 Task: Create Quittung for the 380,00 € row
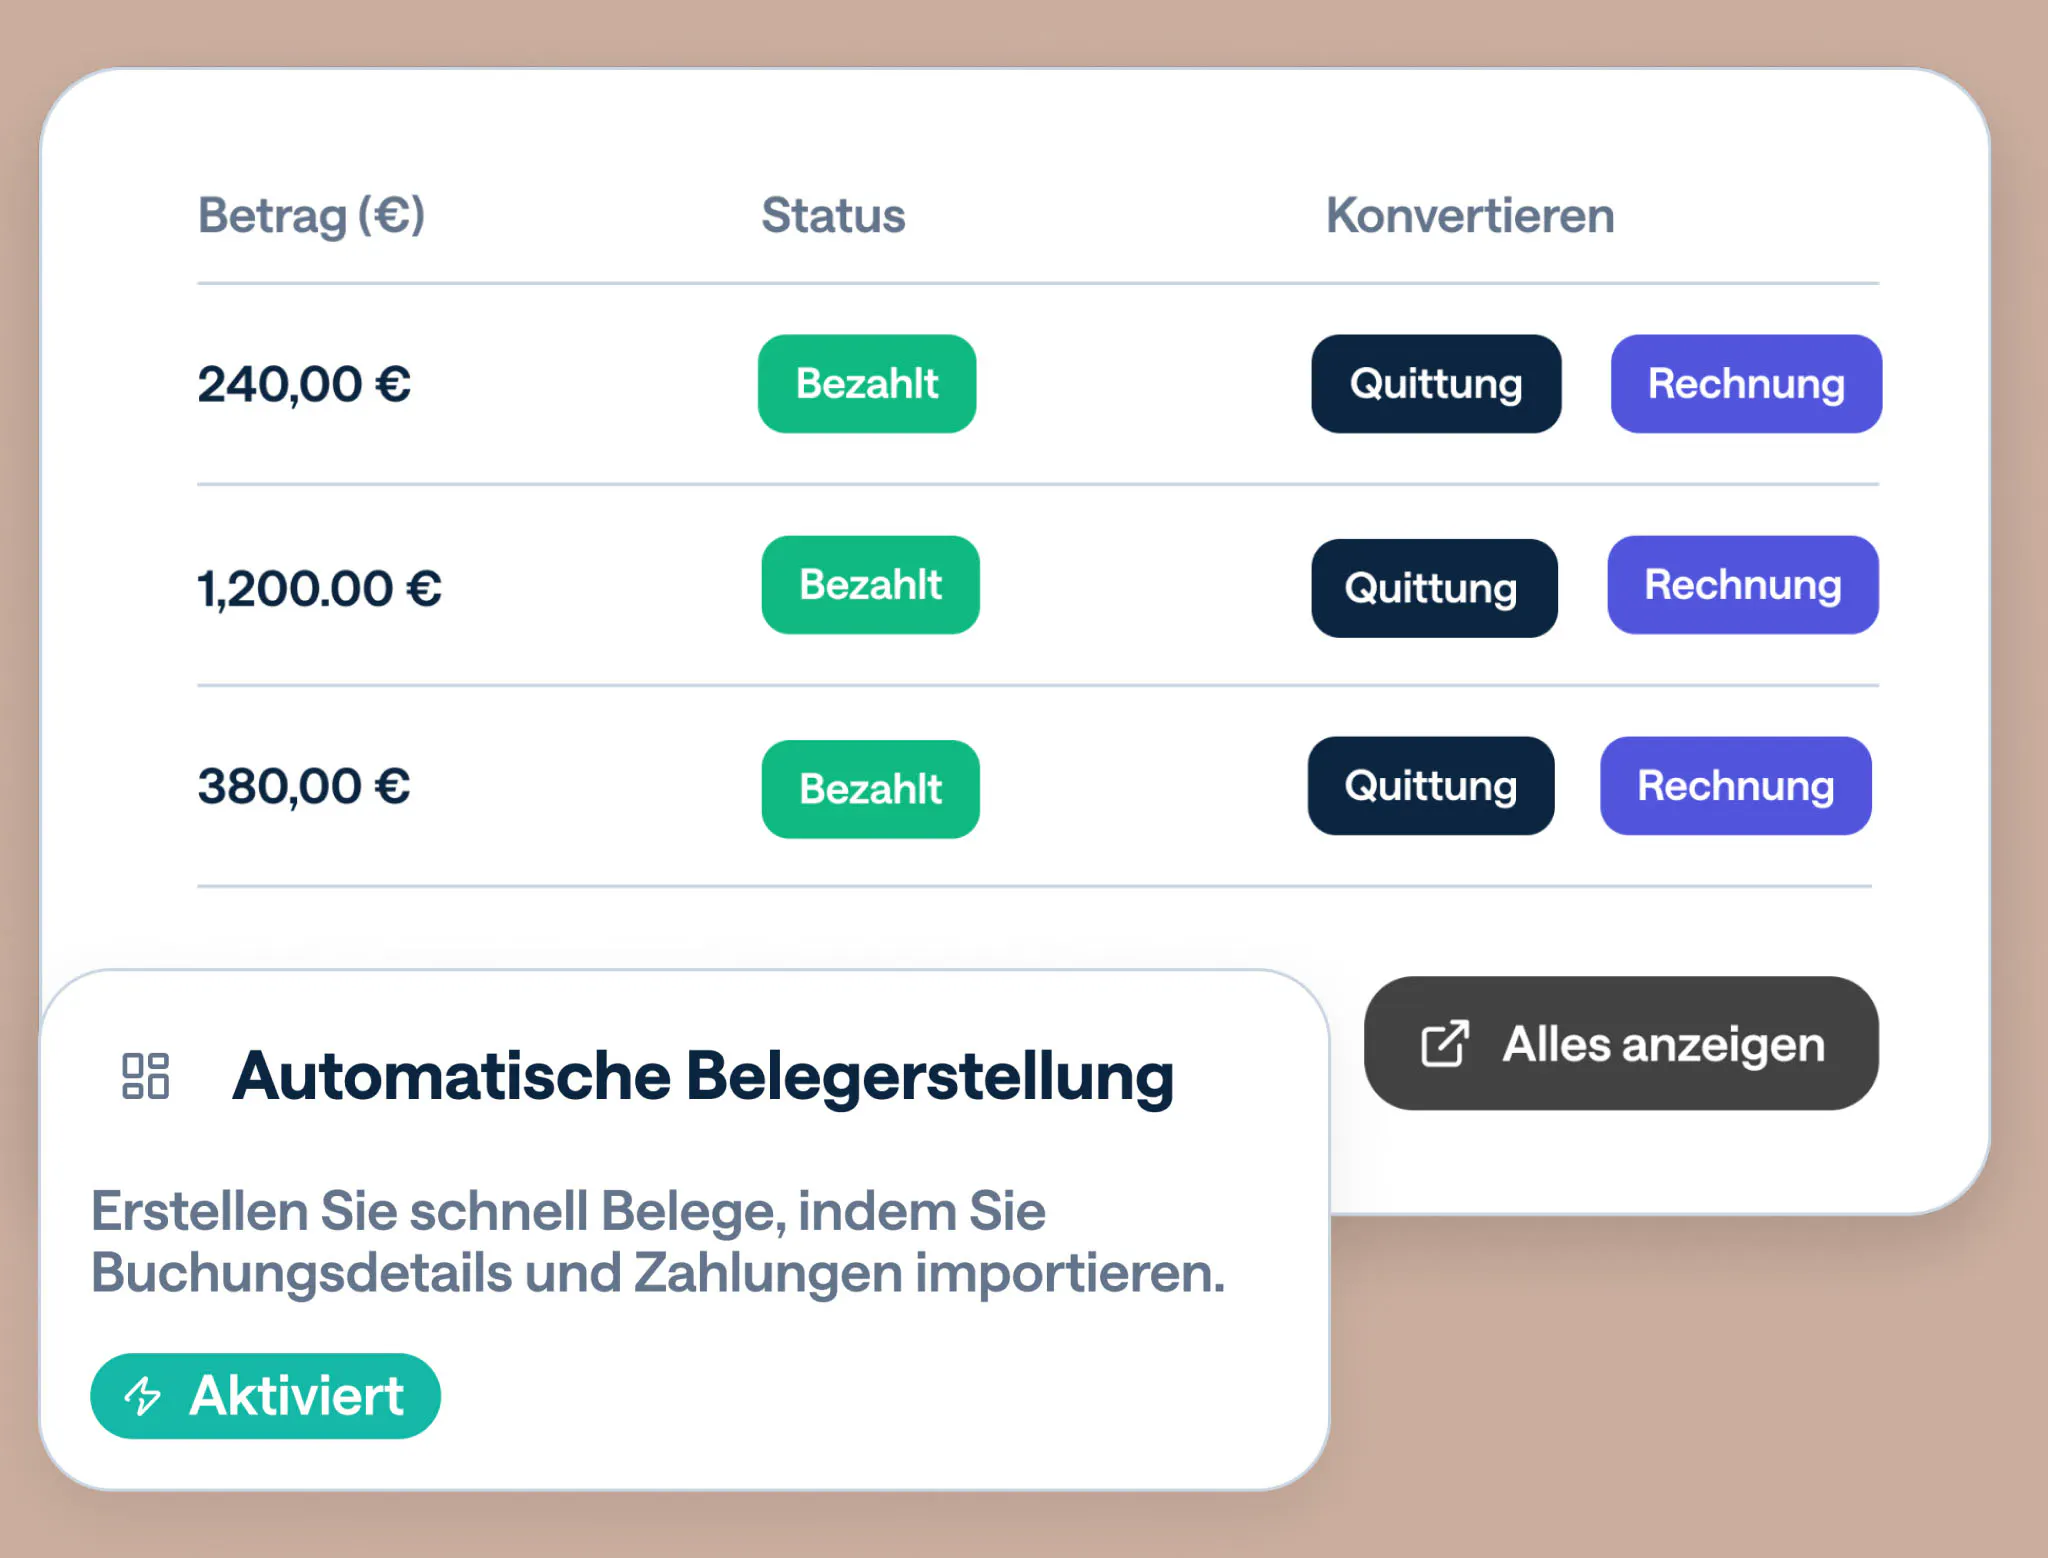[x=1430, y=786]
